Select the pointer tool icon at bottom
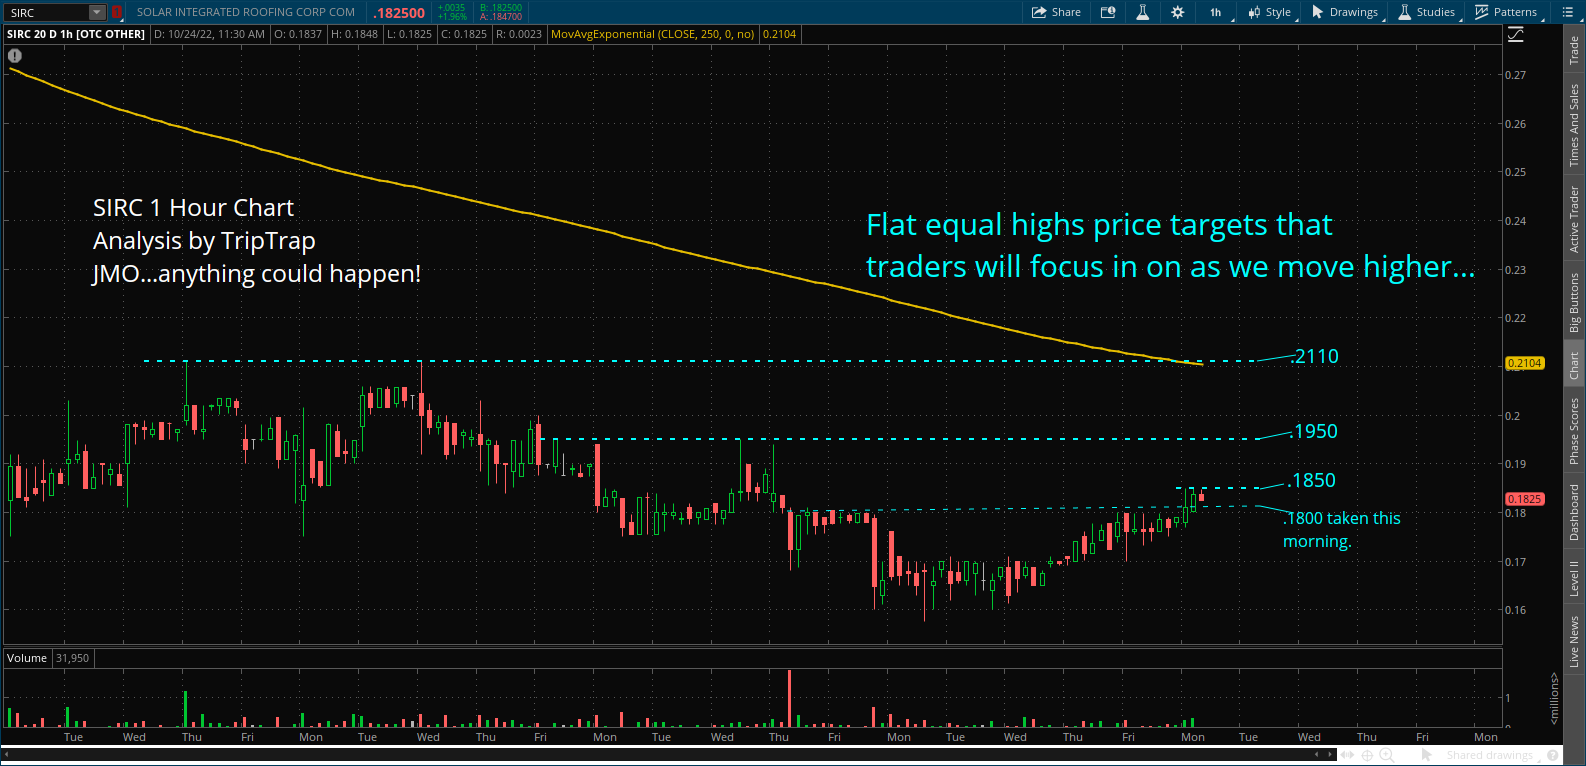 tap(1426, 755)
